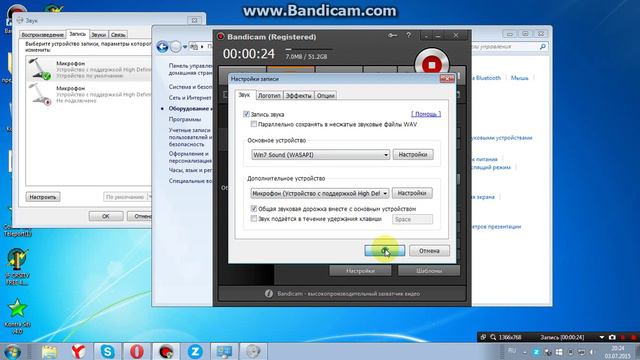Switch to the Опции tab
640x360 pixels.
326,96
